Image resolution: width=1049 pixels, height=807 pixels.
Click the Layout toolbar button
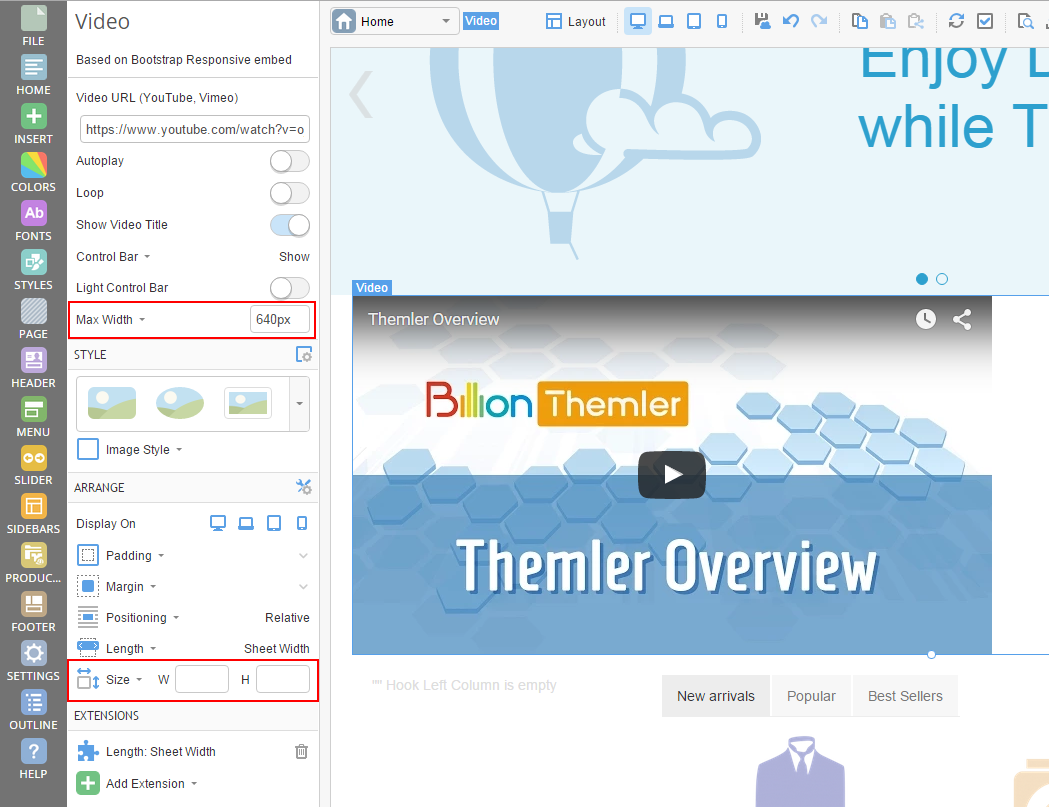(x=575, y=21)
